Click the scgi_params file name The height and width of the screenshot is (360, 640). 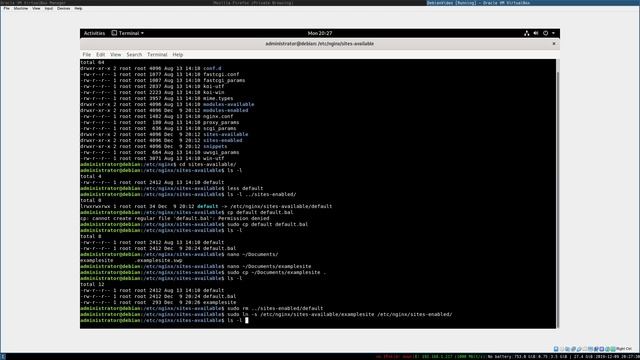click(x=220, y=128)
